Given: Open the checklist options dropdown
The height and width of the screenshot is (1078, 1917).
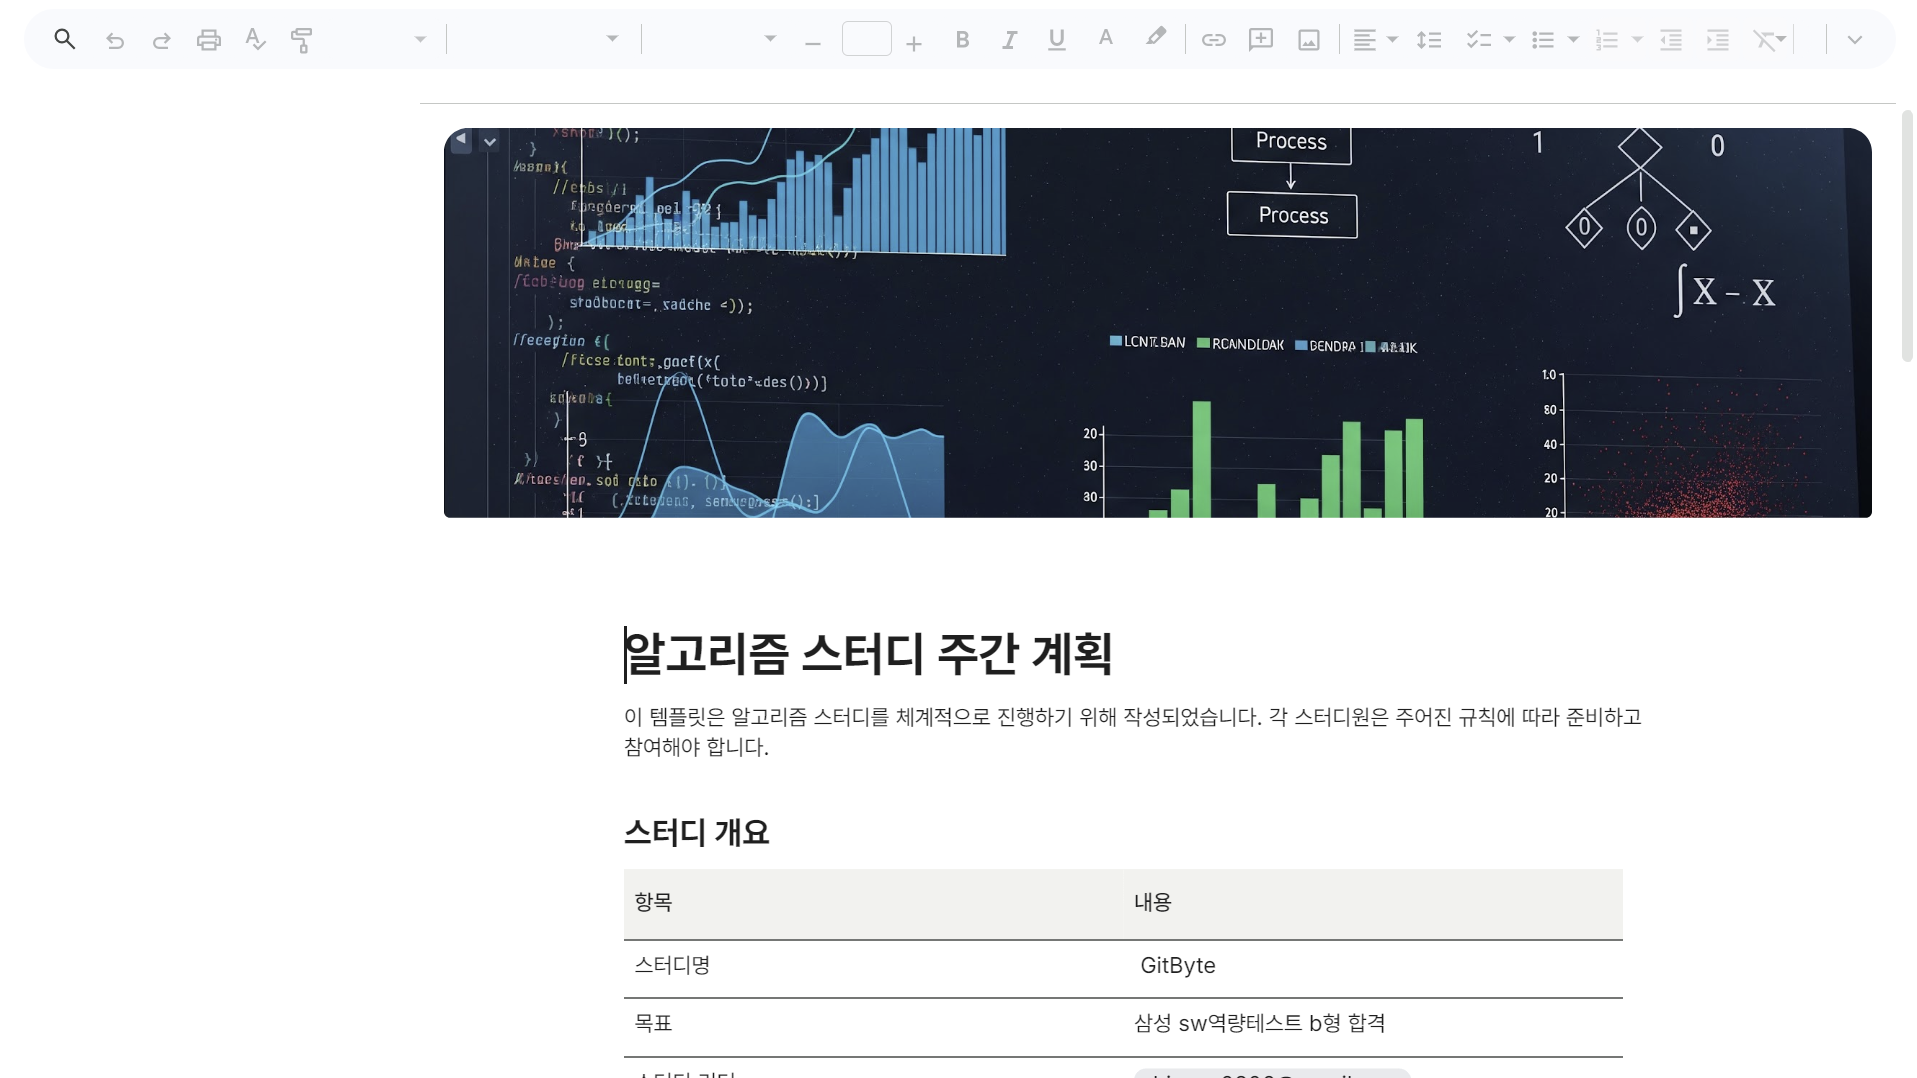Looking at the screenshot, I should pos(1509,40).
